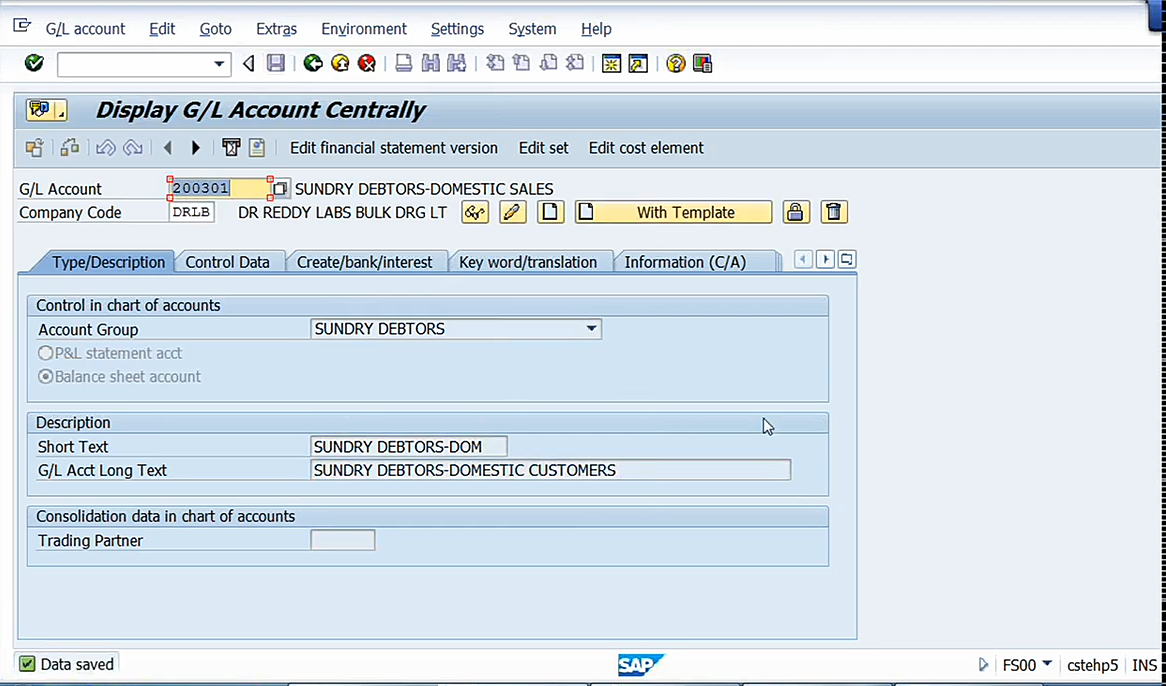The width and height of the screenshot is (1166, 686).
Task: Open the G/L account menu
Action: point(86,29)
